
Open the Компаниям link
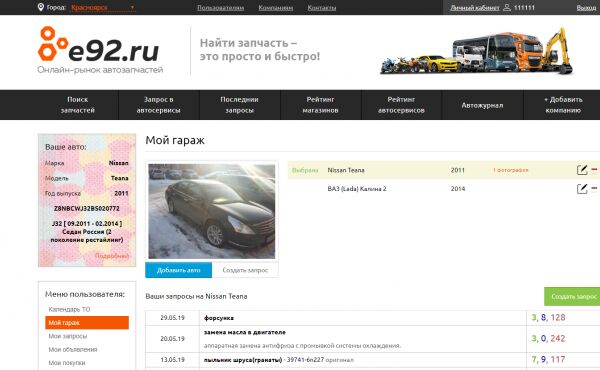click(276, 8)
